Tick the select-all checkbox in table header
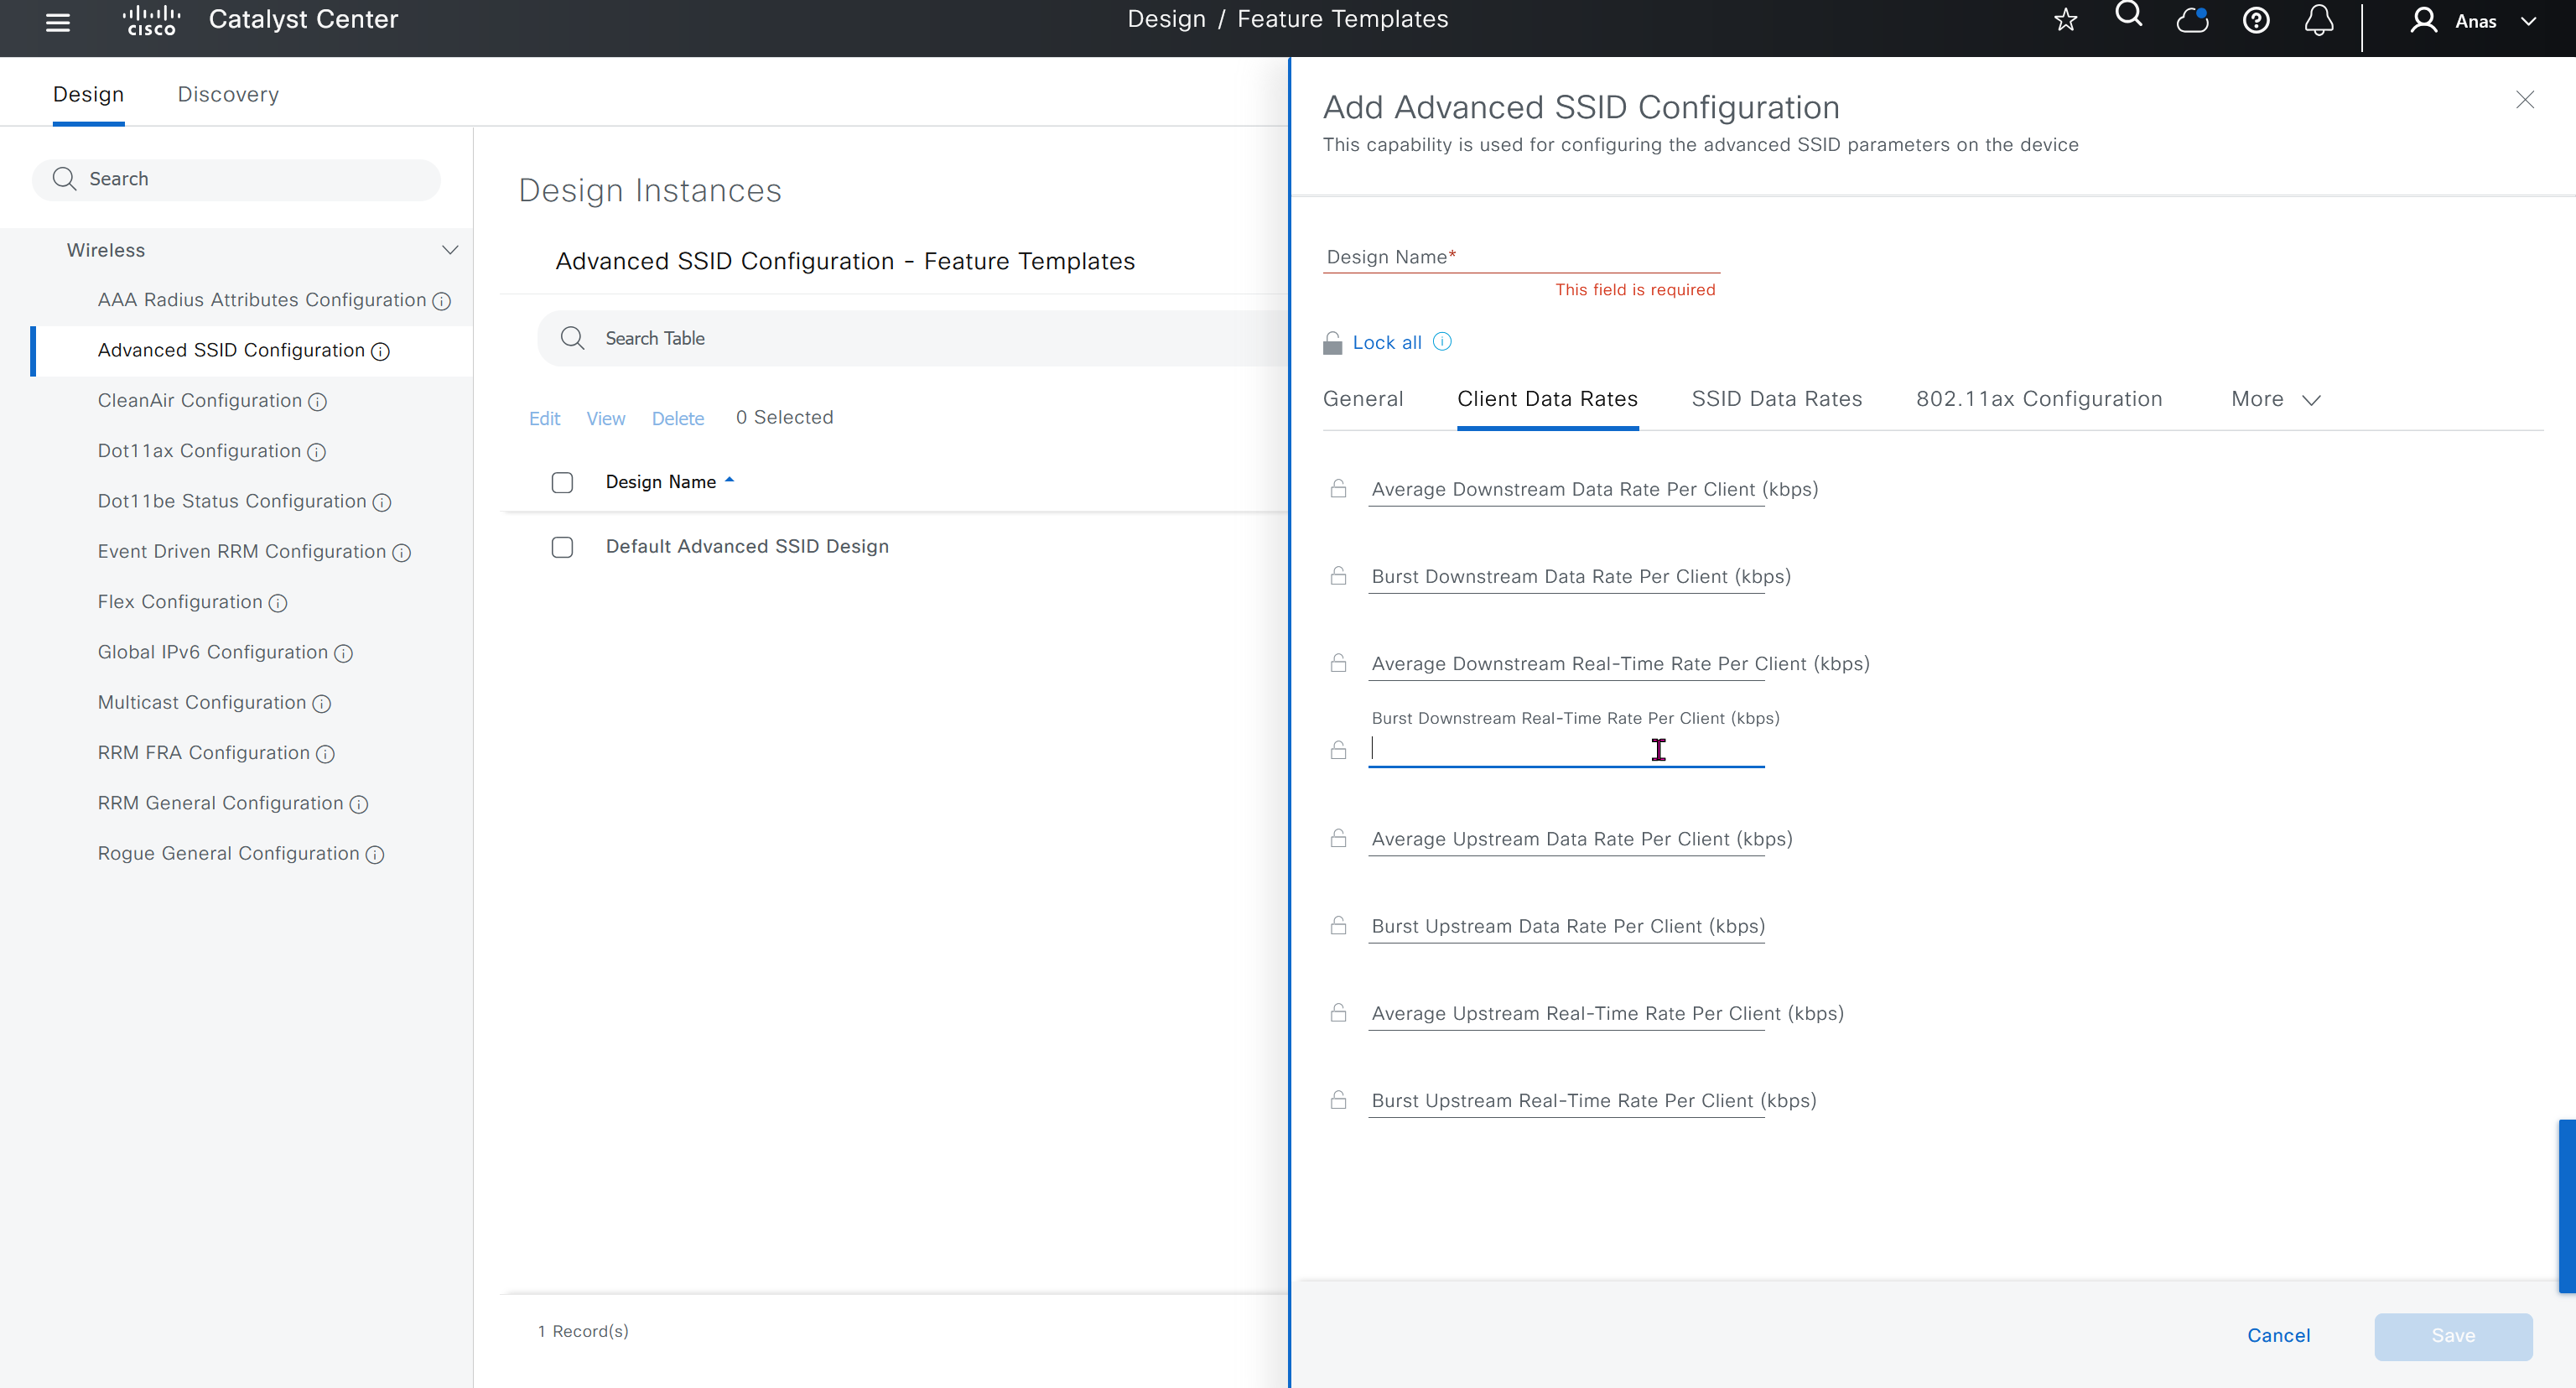 pos(562,483)
